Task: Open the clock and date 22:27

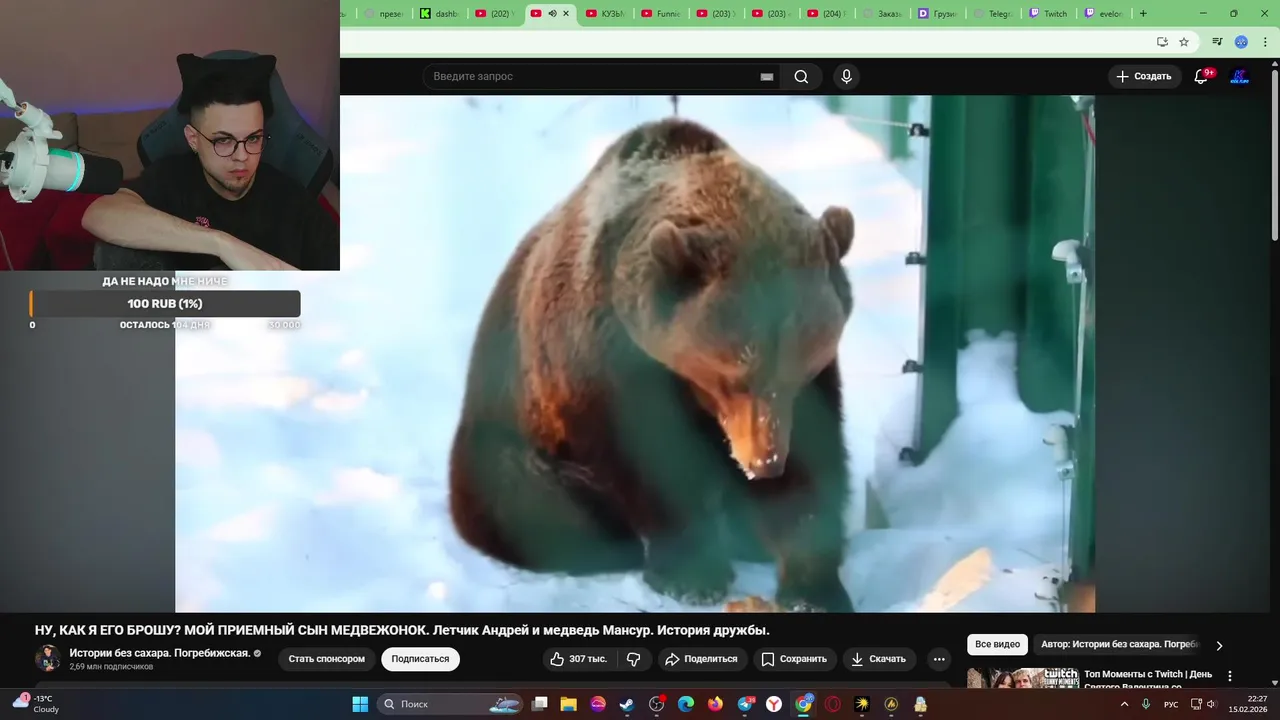Action: pyautogui.click(x=1247, y=704)
